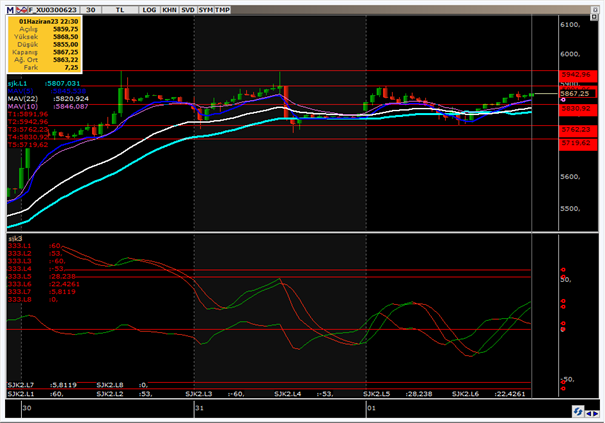Image resolution: width=605 pixels, height=423 pixels.
Task: Select the 5830,92 red price level label
Action: point(578,109)
